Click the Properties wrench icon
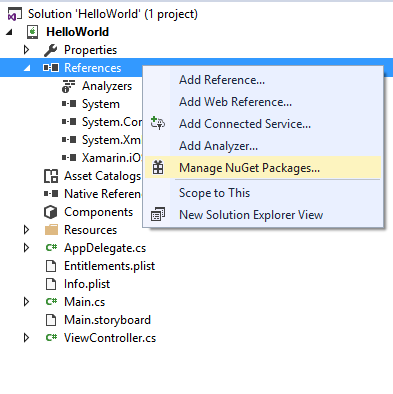The image size is (393, 394). [x=51, y=50]
